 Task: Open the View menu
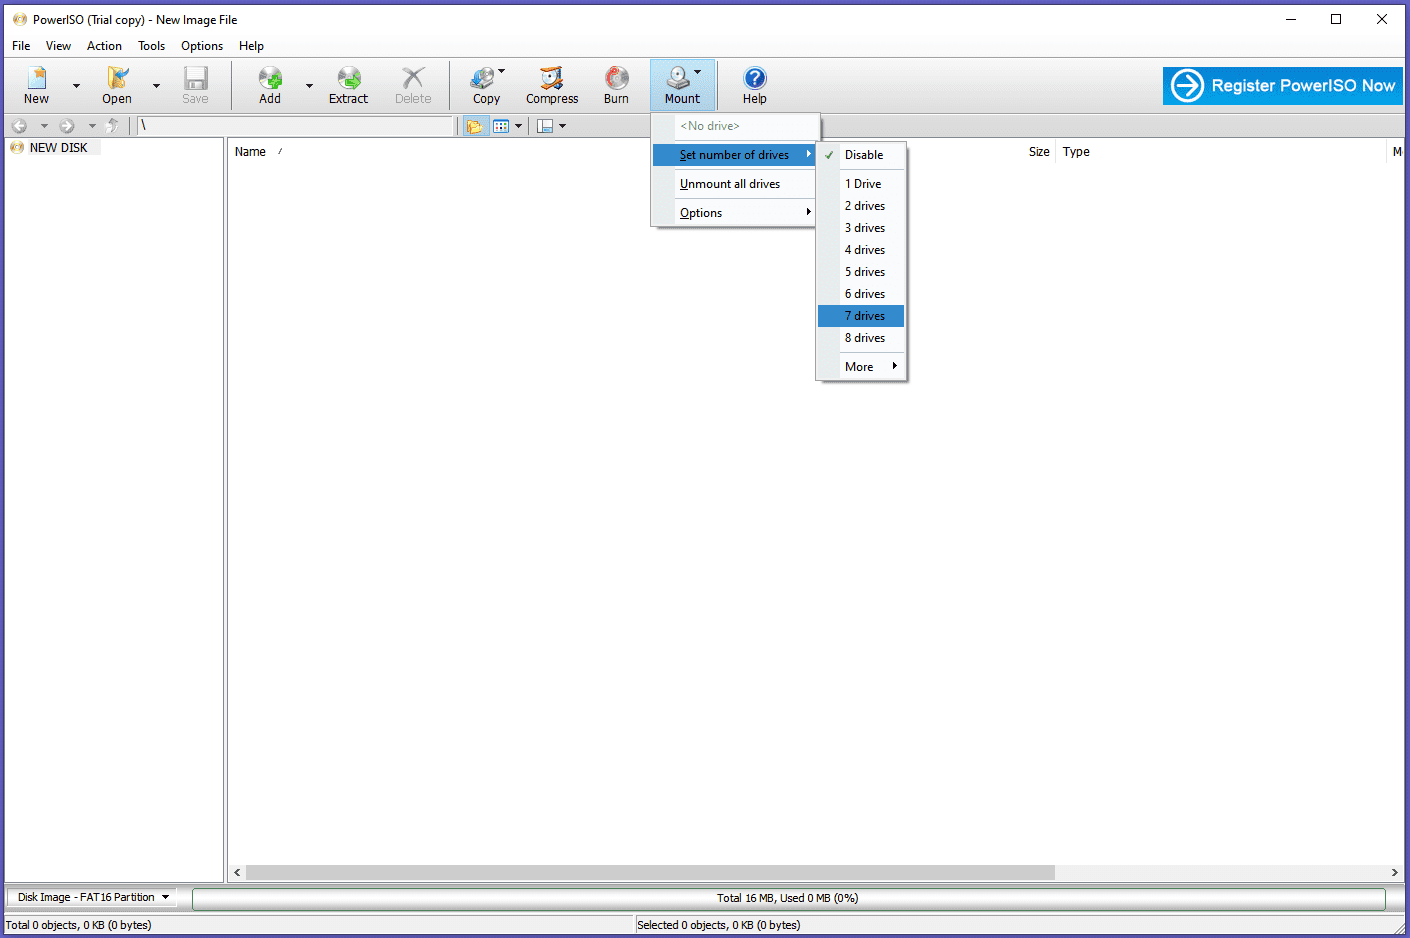point(58,46)
